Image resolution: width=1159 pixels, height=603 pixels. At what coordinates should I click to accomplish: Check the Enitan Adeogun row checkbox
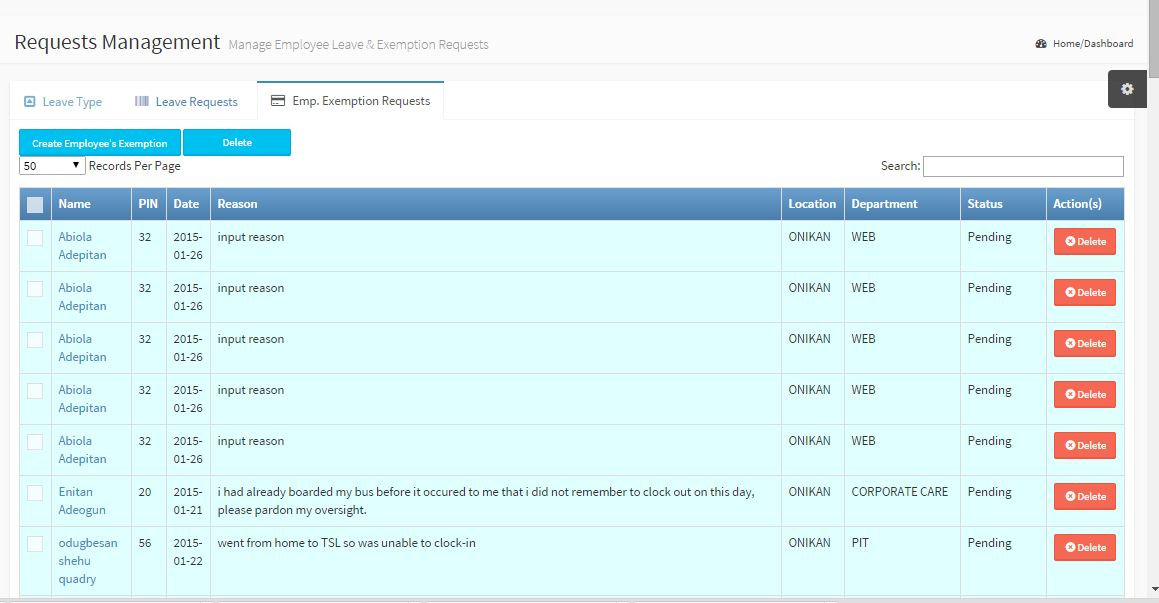pyautogui.click(x=35, y=493)
